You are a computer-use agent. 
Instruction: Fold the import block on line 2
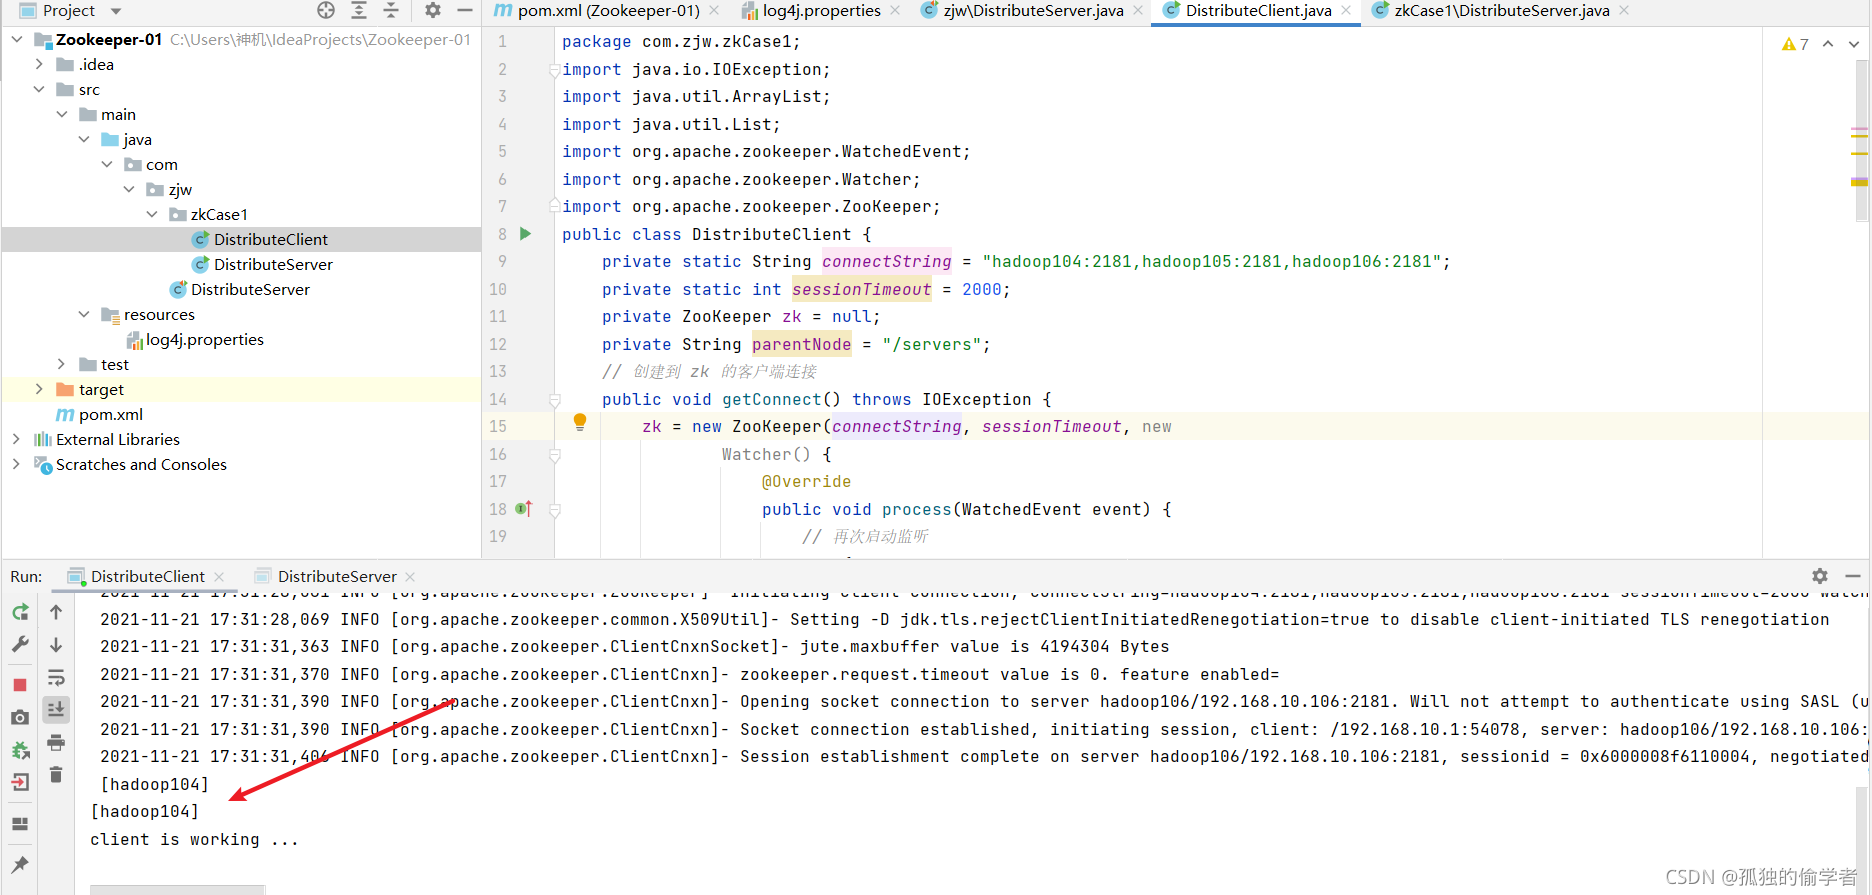(x=555, y=70)
